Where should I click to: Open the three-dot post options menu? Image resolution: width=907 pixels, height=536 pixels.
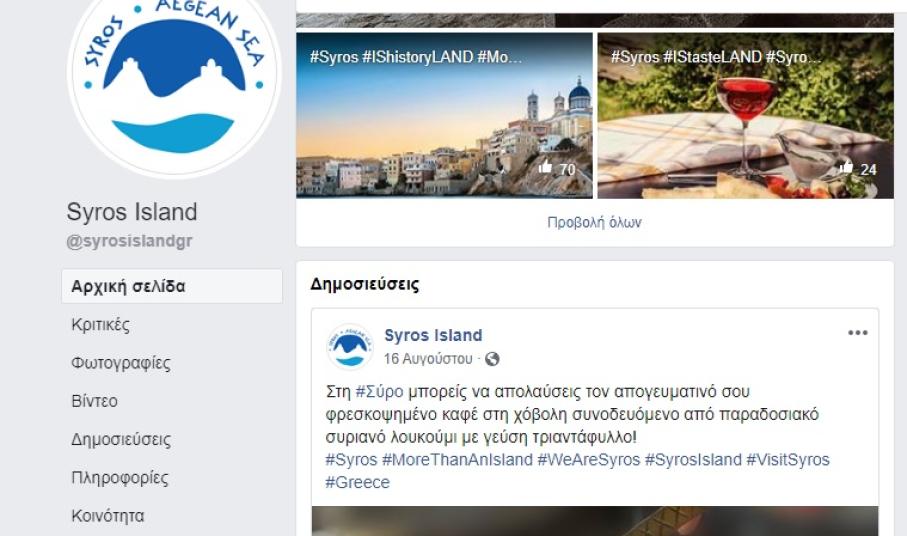point(857,332)
